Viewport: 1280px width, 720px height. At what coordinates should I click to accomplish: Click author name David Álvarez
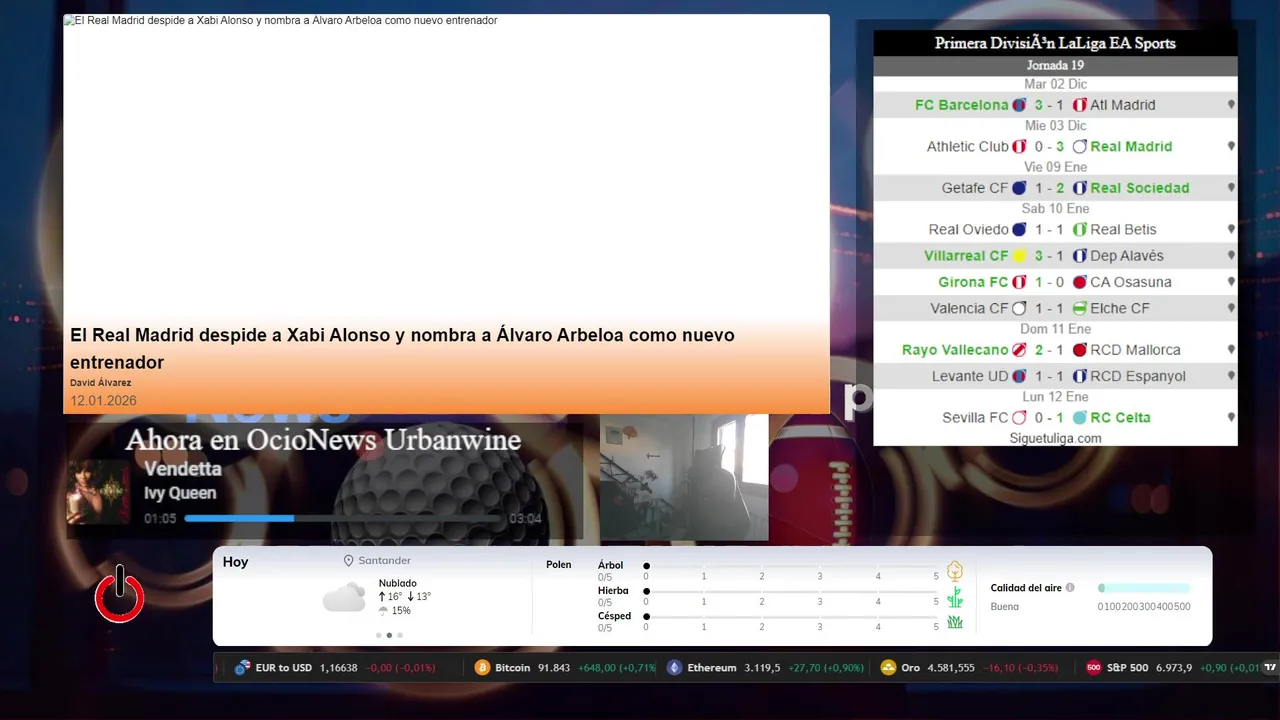100,383
